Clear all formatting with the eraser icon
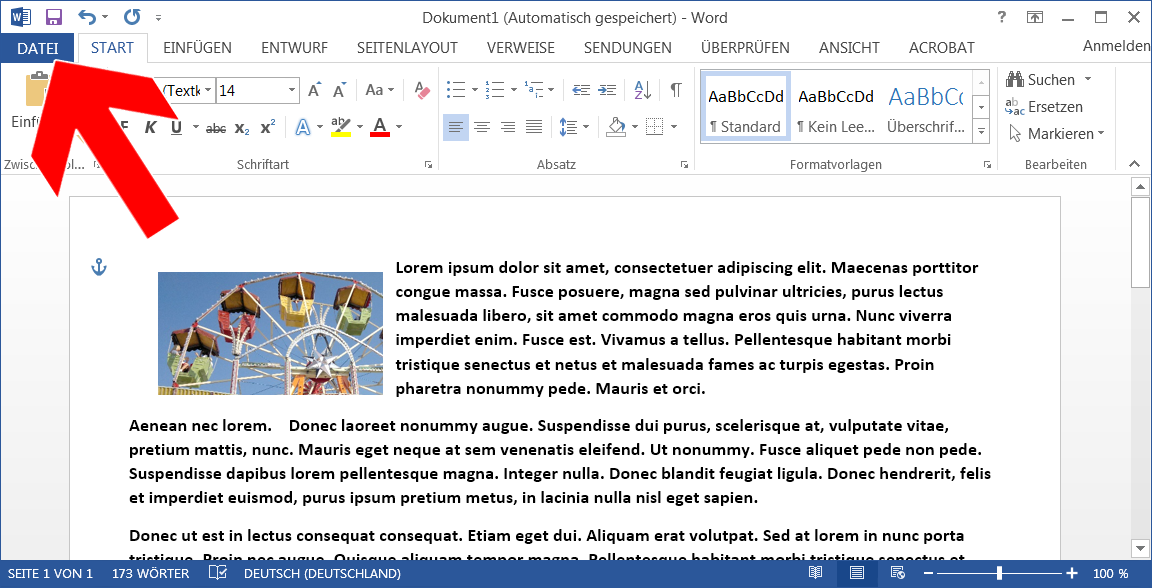 (421, 90)
